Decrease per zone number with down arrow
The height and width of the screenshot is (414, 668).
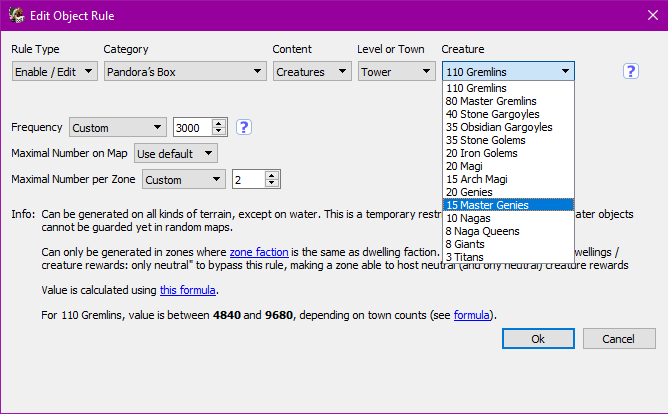[271, 183]
